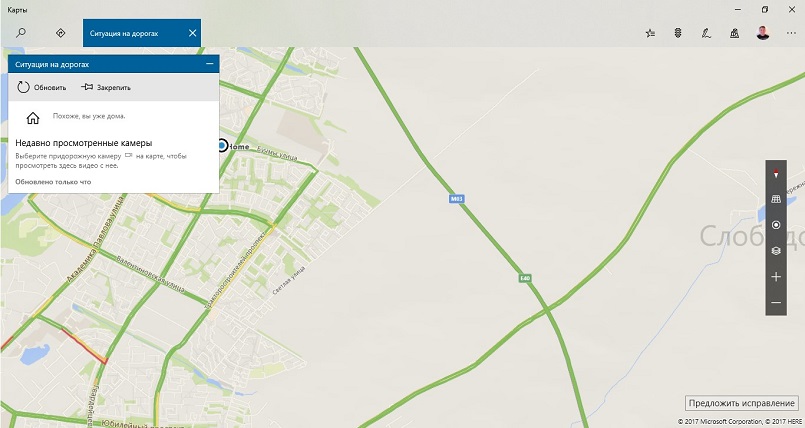Click the user profile avatar
The image size is (805, 428).
coord(763,33)
